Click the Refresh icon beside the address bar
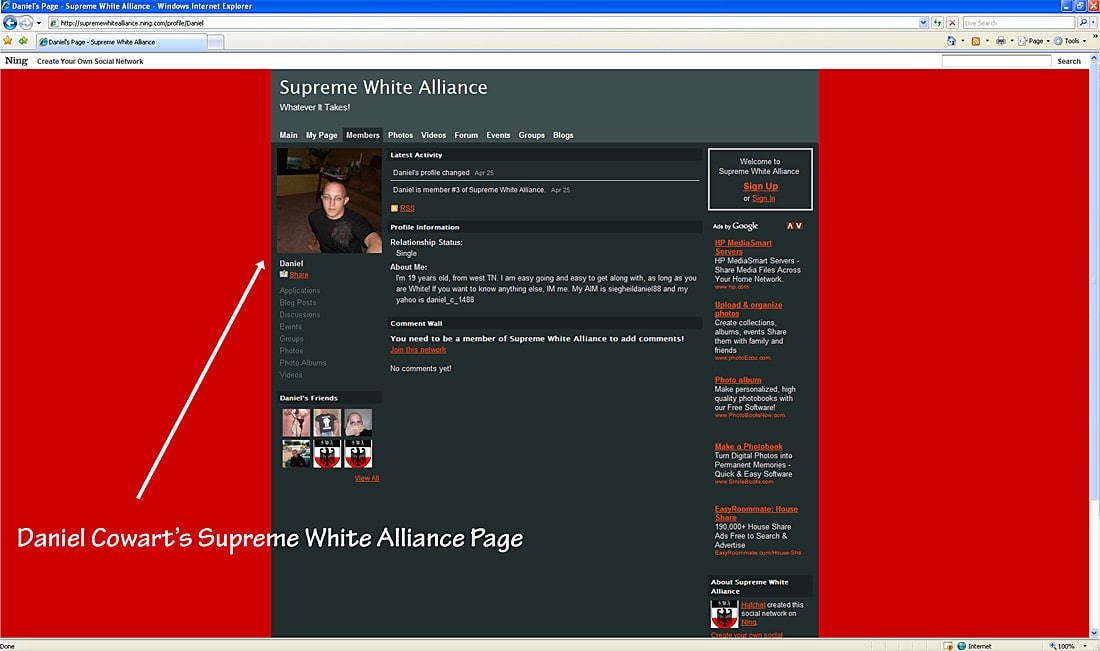Image resolution: width=1100 pixels, height=651 pixels. [936, 22]
